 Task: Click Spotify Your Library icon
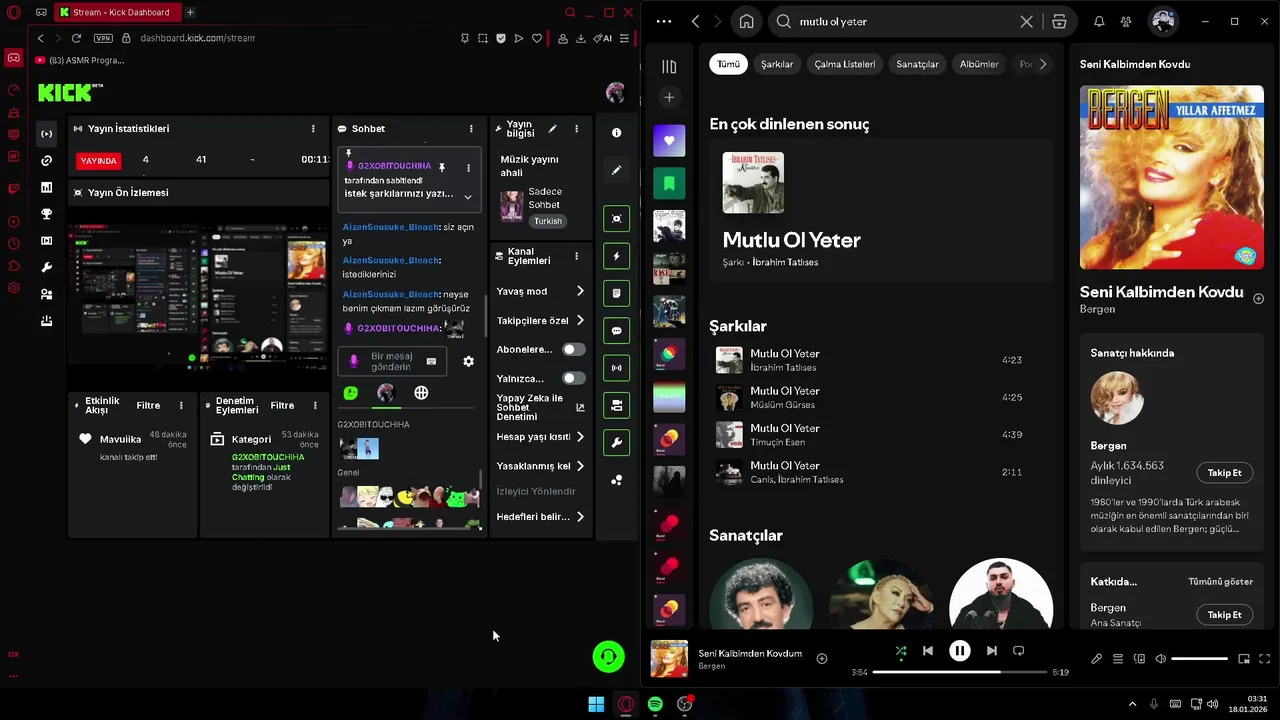coord(669,67)
